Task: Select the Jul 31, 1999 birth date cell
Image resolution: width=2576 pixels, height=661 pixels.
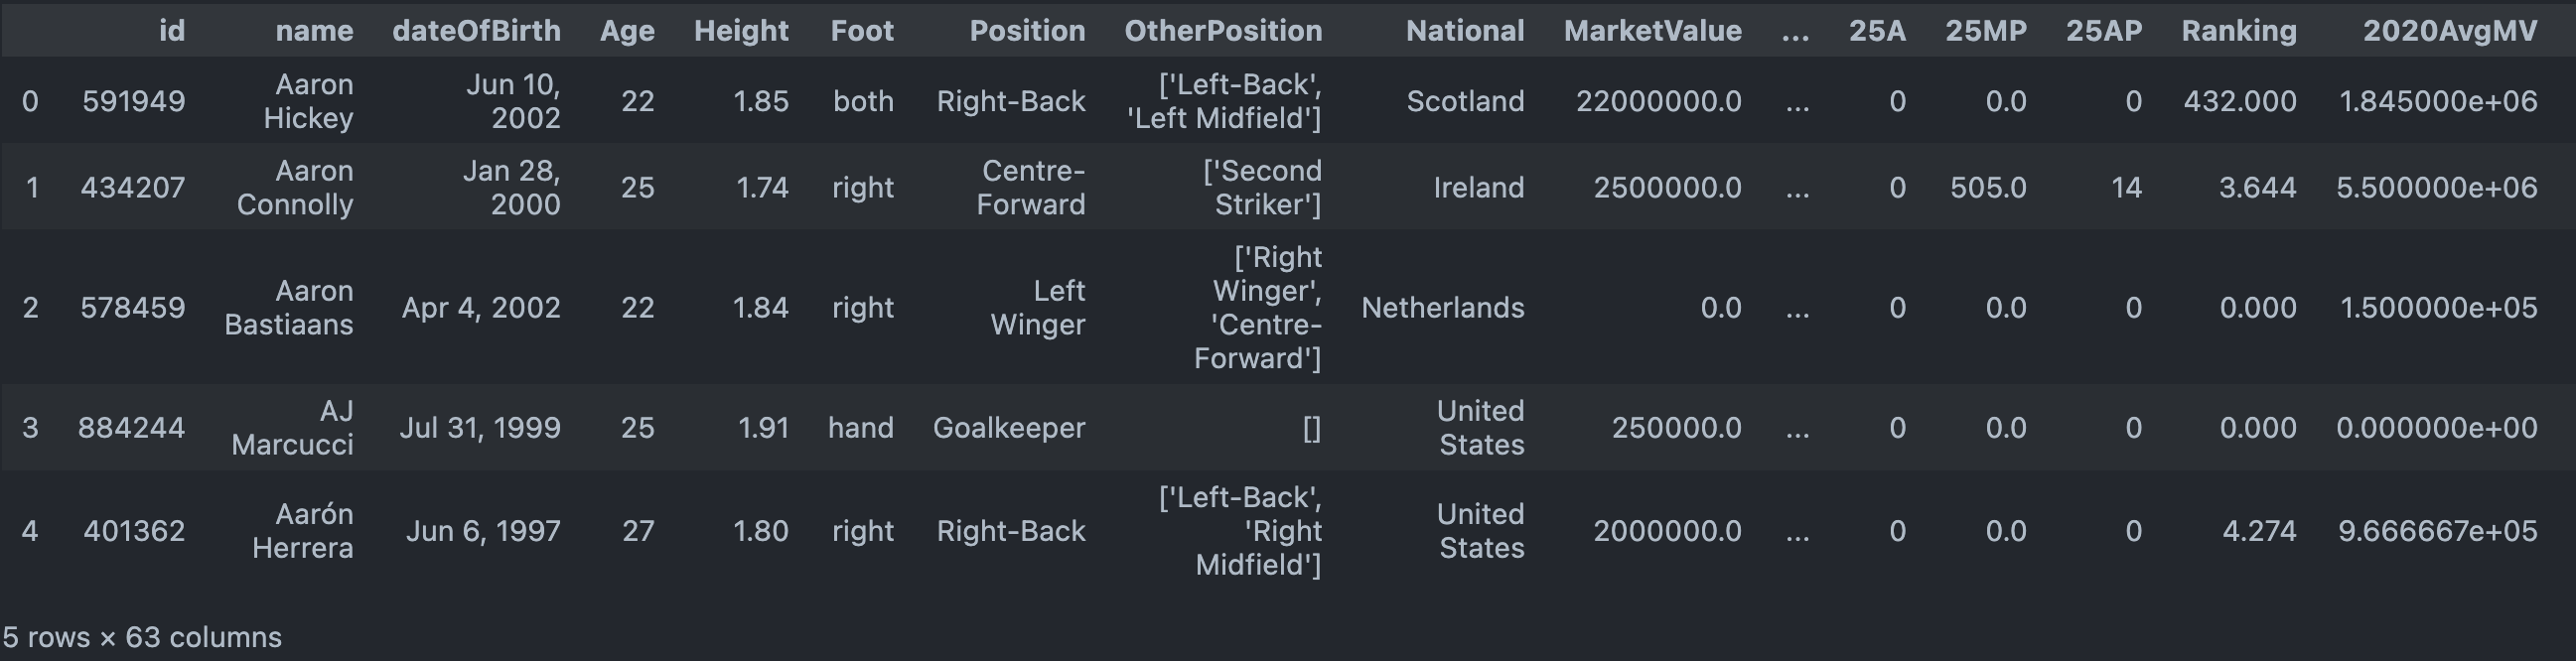Action: (480, 428)
